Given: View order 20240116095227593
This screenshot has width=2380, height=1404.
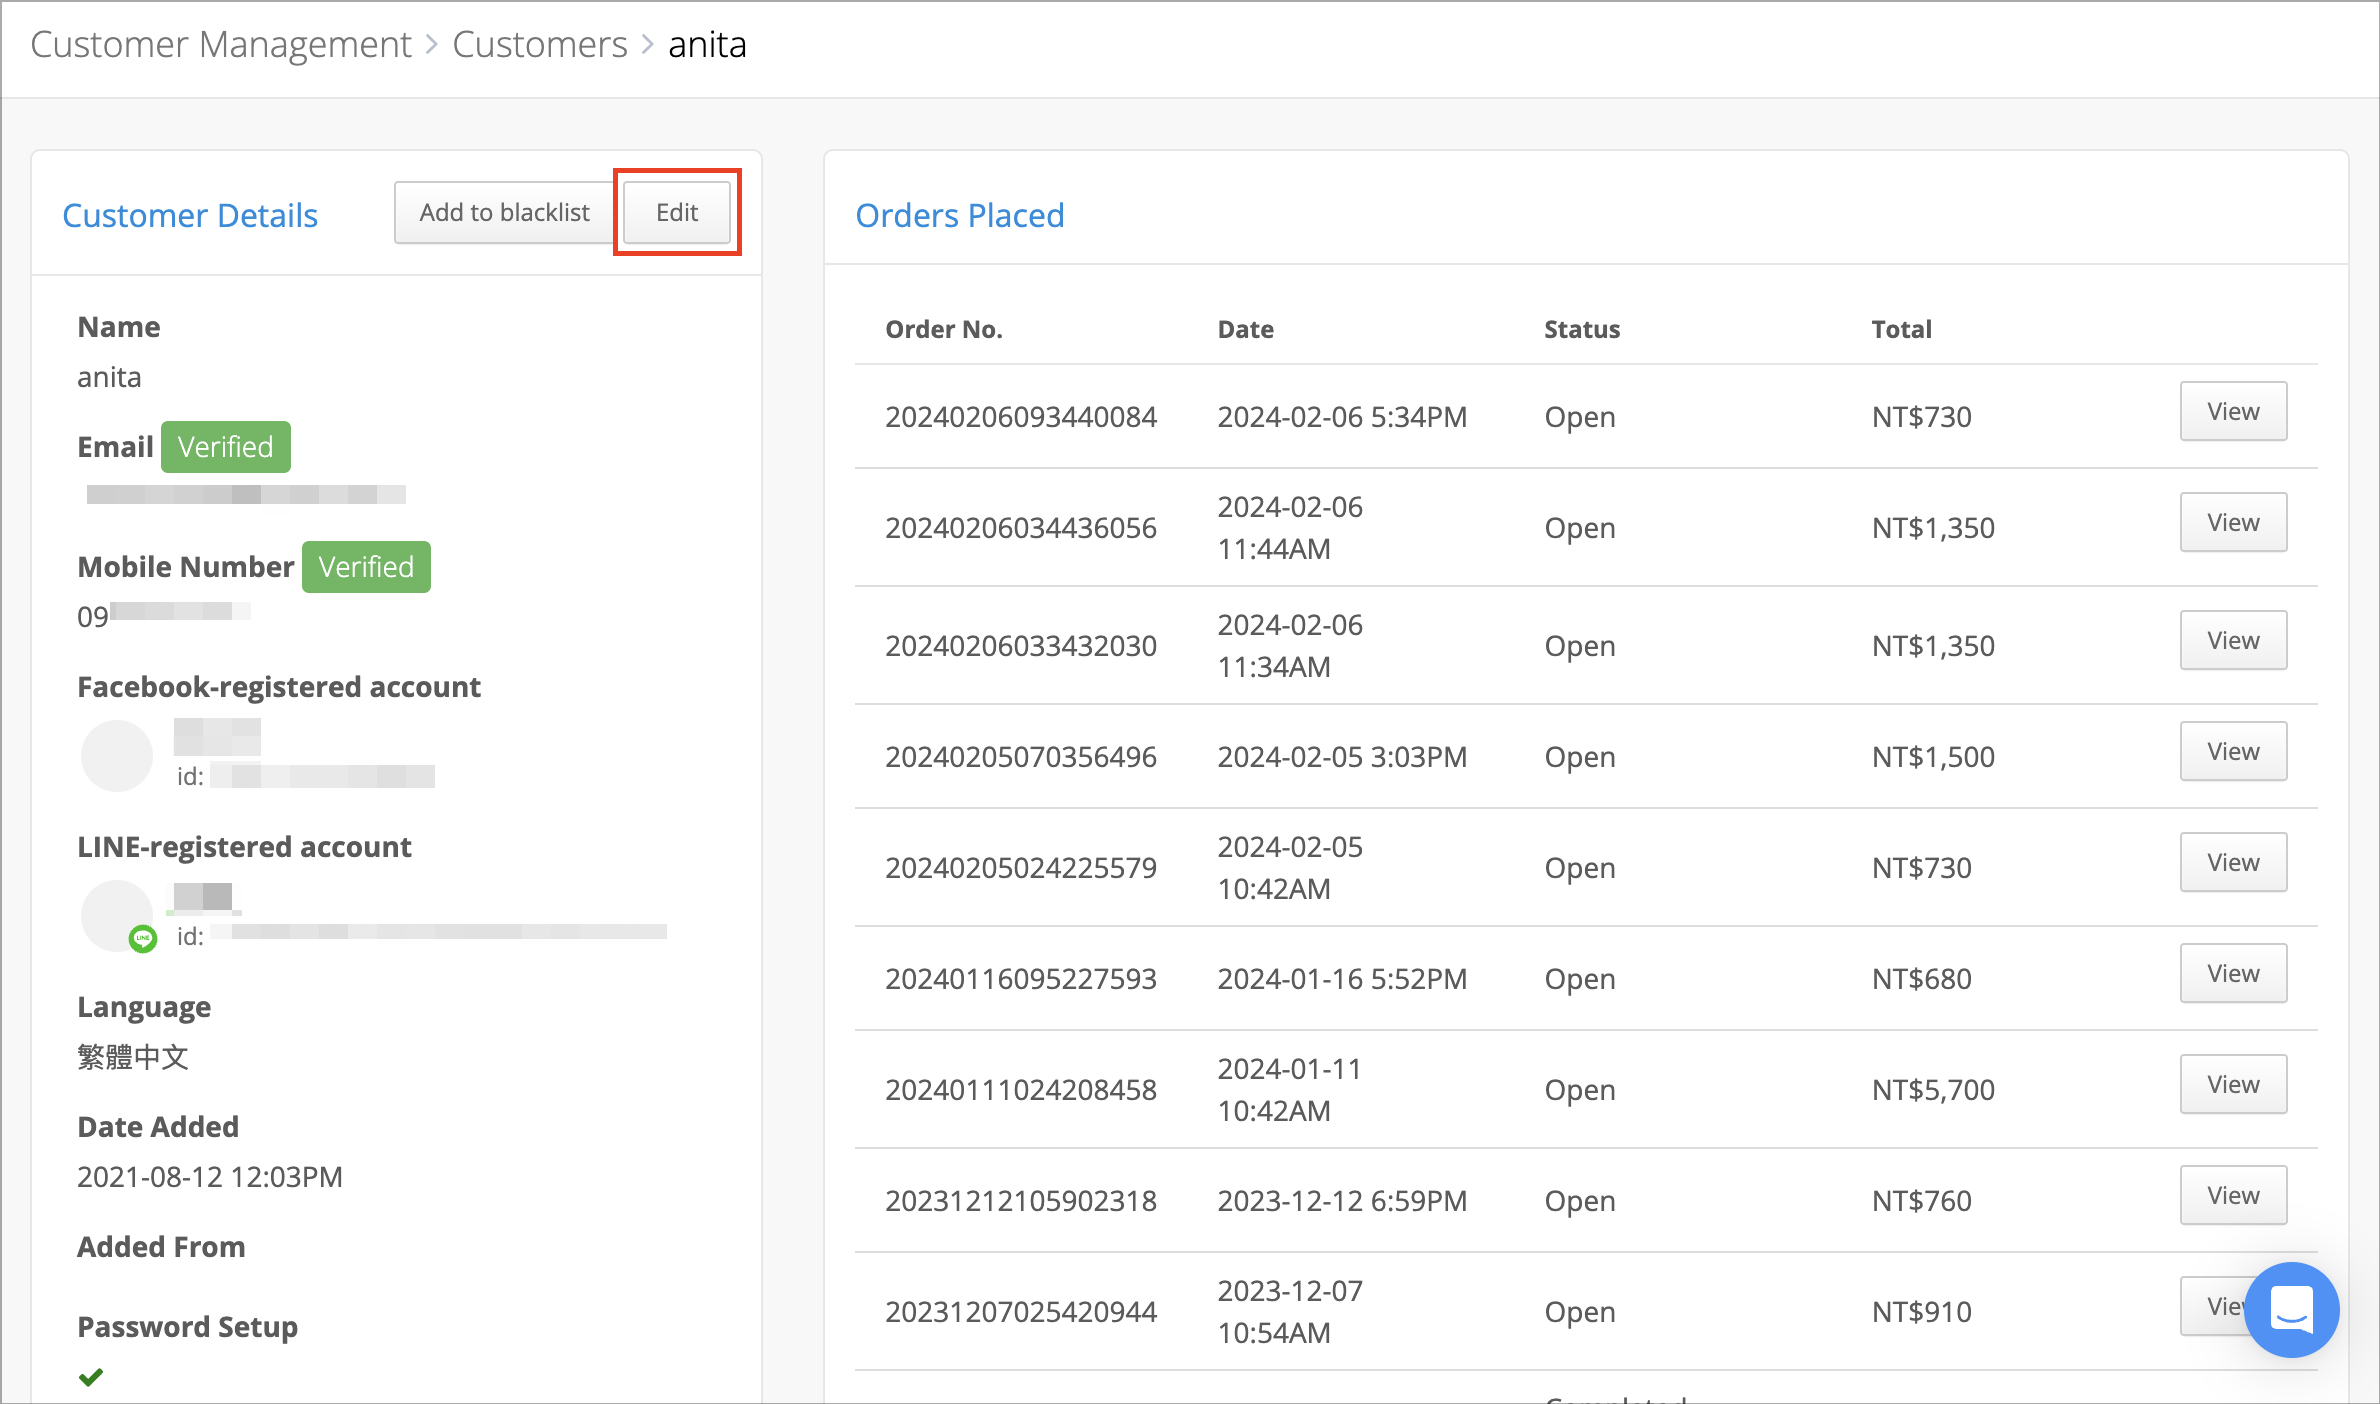Looking at the screenshot, I should (2232, 973).
